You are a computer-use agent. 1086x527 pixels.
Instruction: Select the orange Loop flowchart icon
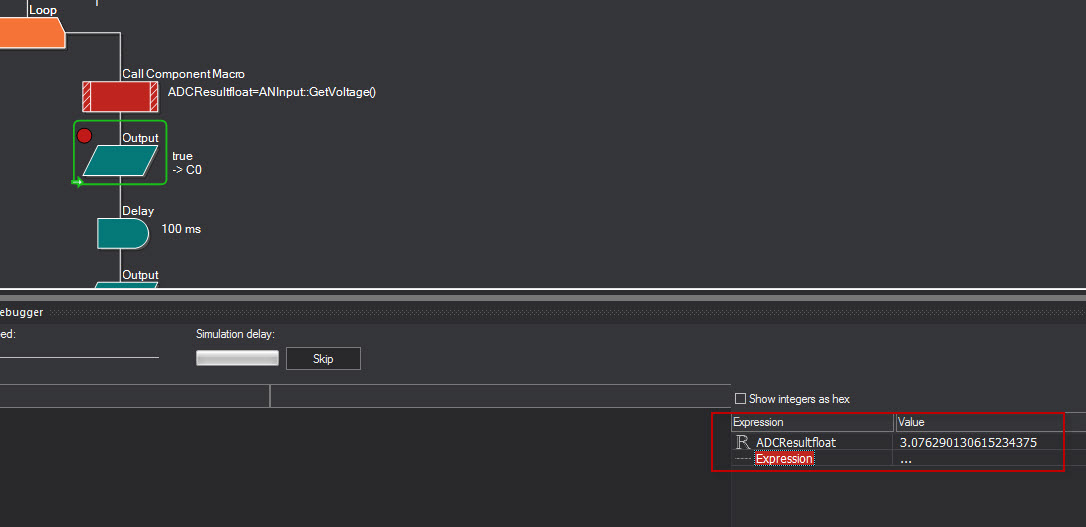32,33
